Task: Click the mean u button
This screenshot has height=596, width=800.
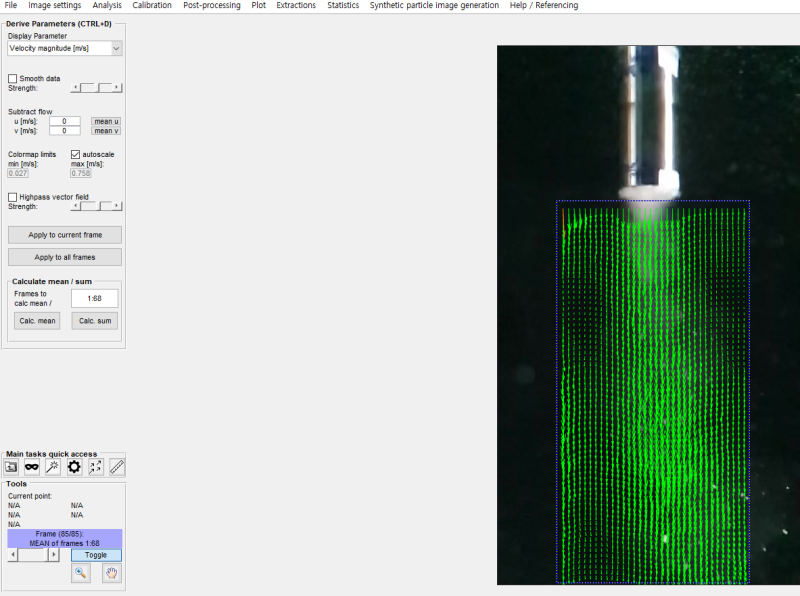Action: [105, 121]
